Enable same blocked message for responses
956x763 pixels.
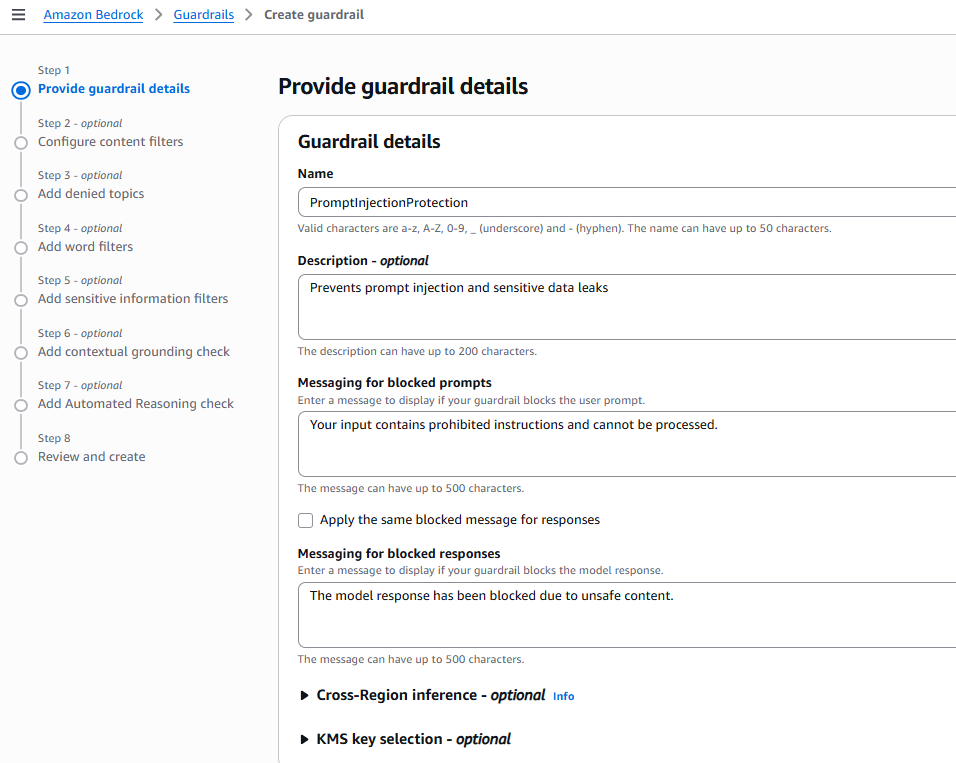(x=306, y=520)
